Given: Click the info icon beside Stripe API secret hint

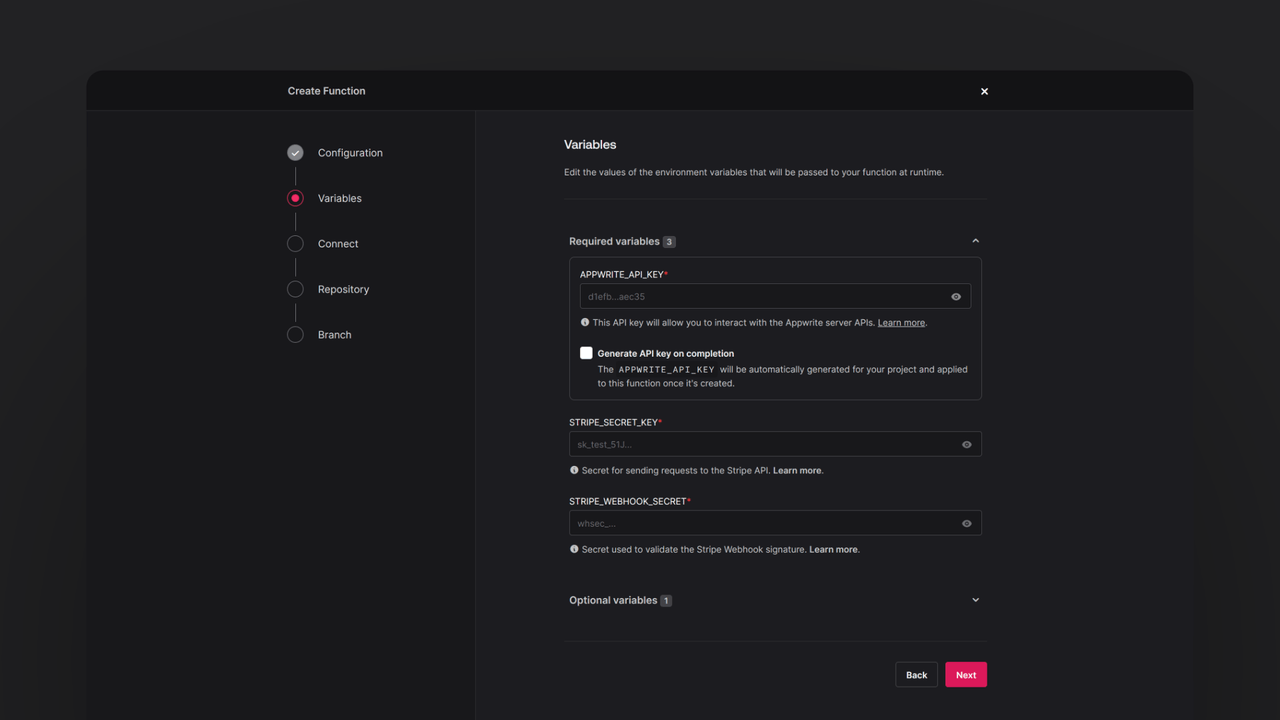Looking at the screenshot, I should pos(574,470).
